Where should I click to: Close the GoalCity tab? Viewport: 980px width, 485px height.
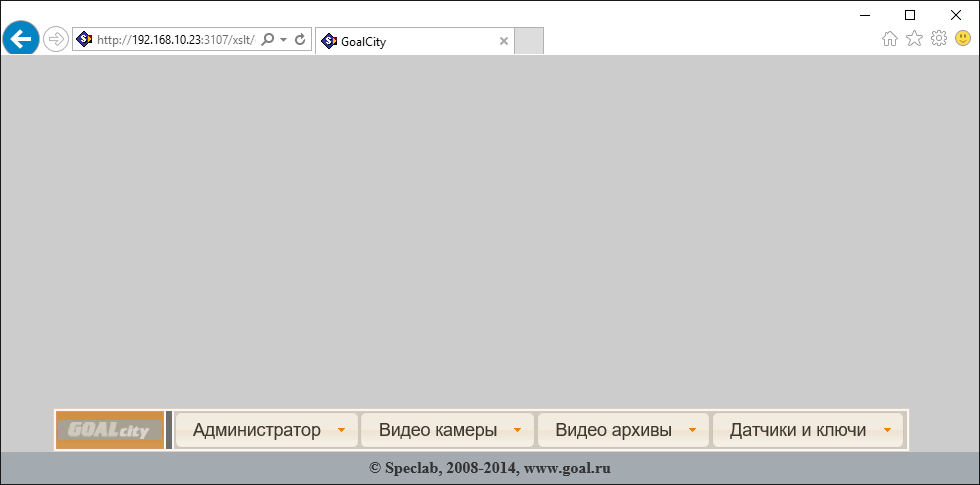504,42
